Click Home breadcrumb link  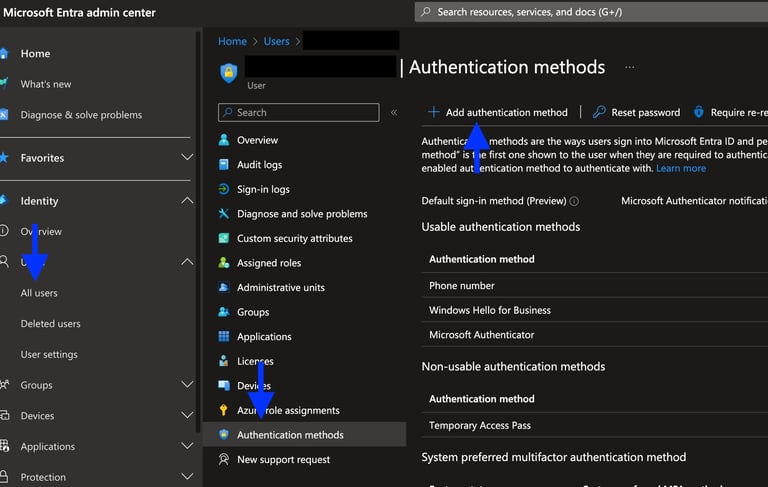point(232,41)
